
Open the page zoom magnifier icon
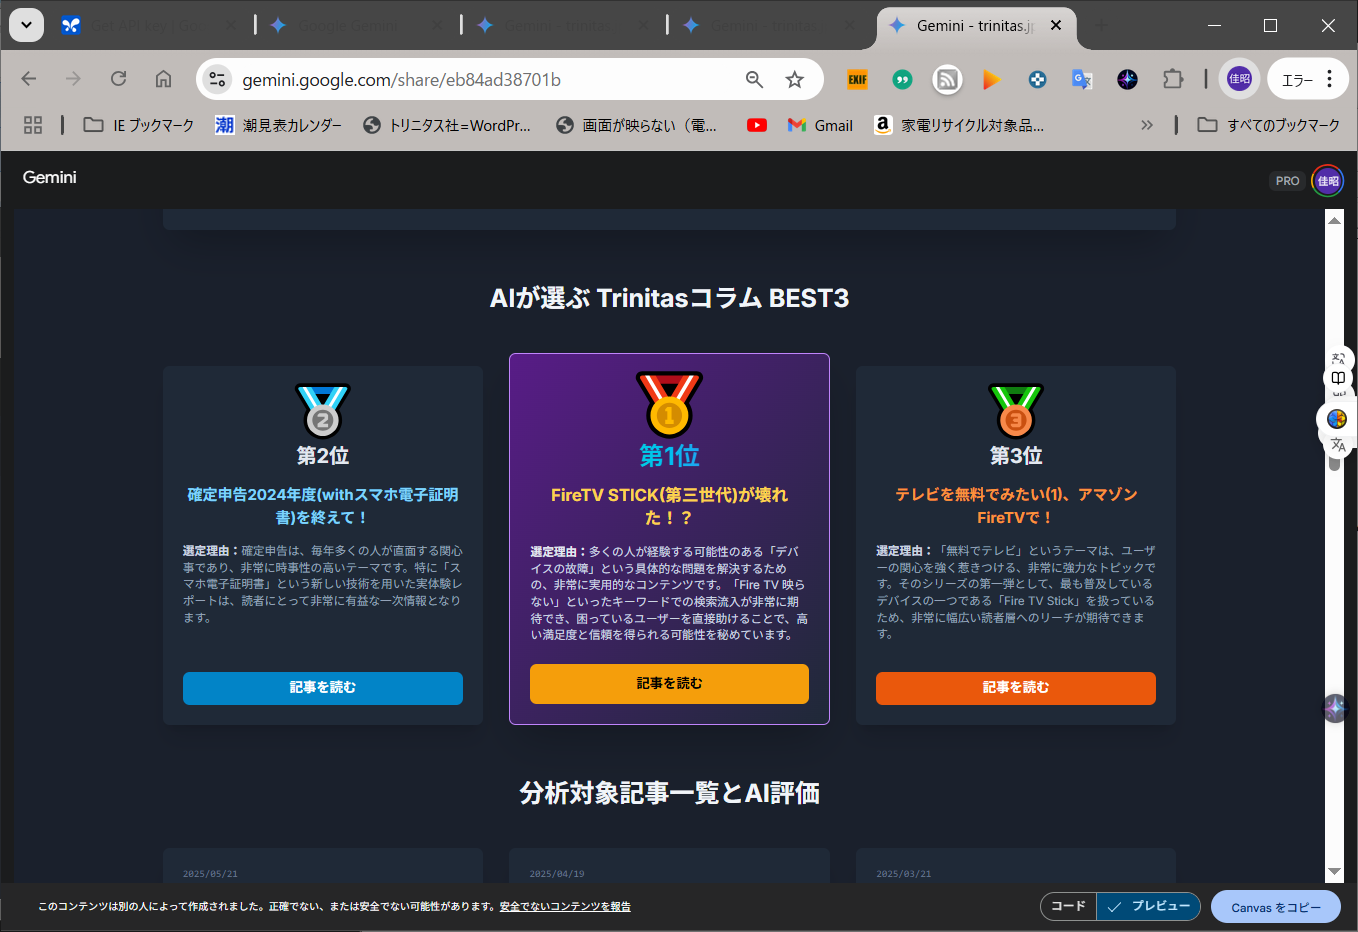[754, 79]
